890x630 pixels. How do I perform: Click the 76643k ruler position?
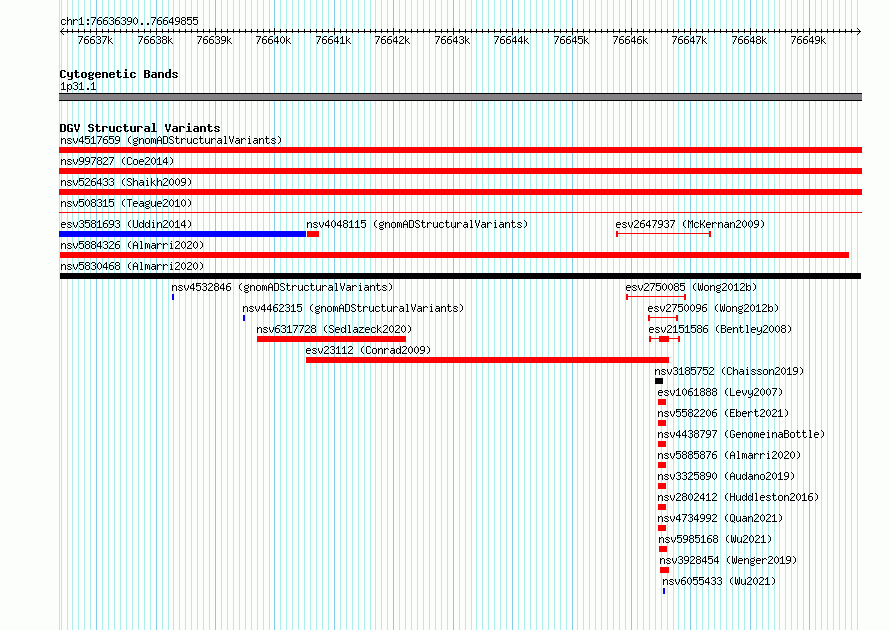click(452, 40)
